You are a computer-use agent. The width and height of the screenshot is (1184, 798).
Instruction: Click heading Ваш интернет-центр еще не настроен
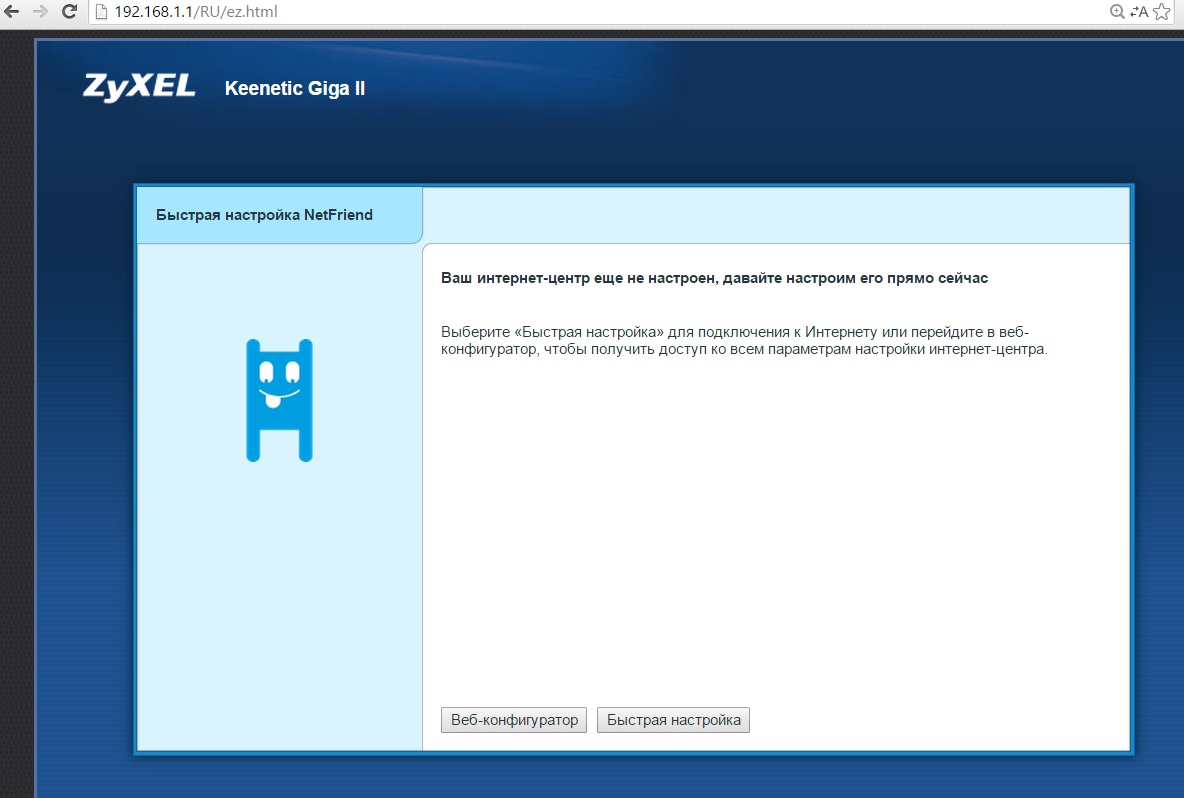[714, 278]
